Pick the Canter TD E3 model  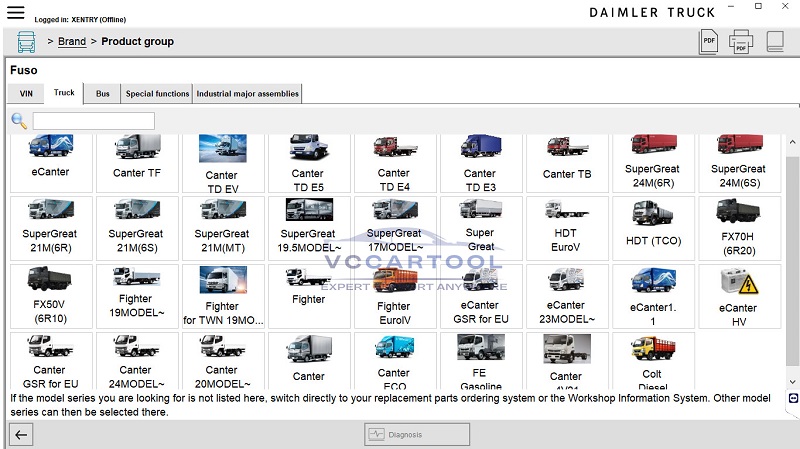pos(481,163)
